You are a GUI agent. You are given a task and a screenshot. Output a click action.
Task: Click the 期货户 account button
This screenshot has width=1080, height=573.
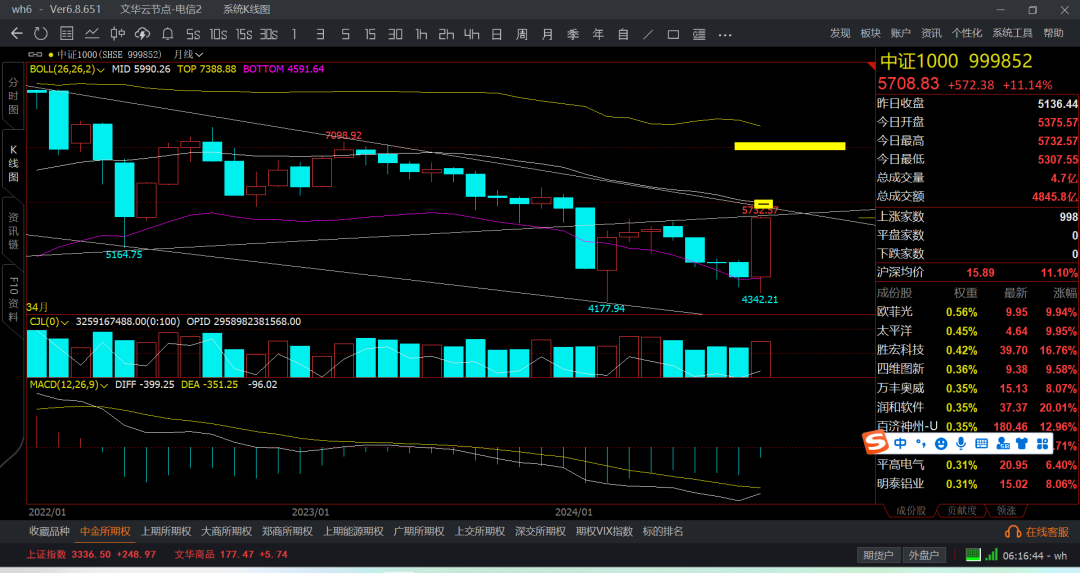click(x=877, y=555)
